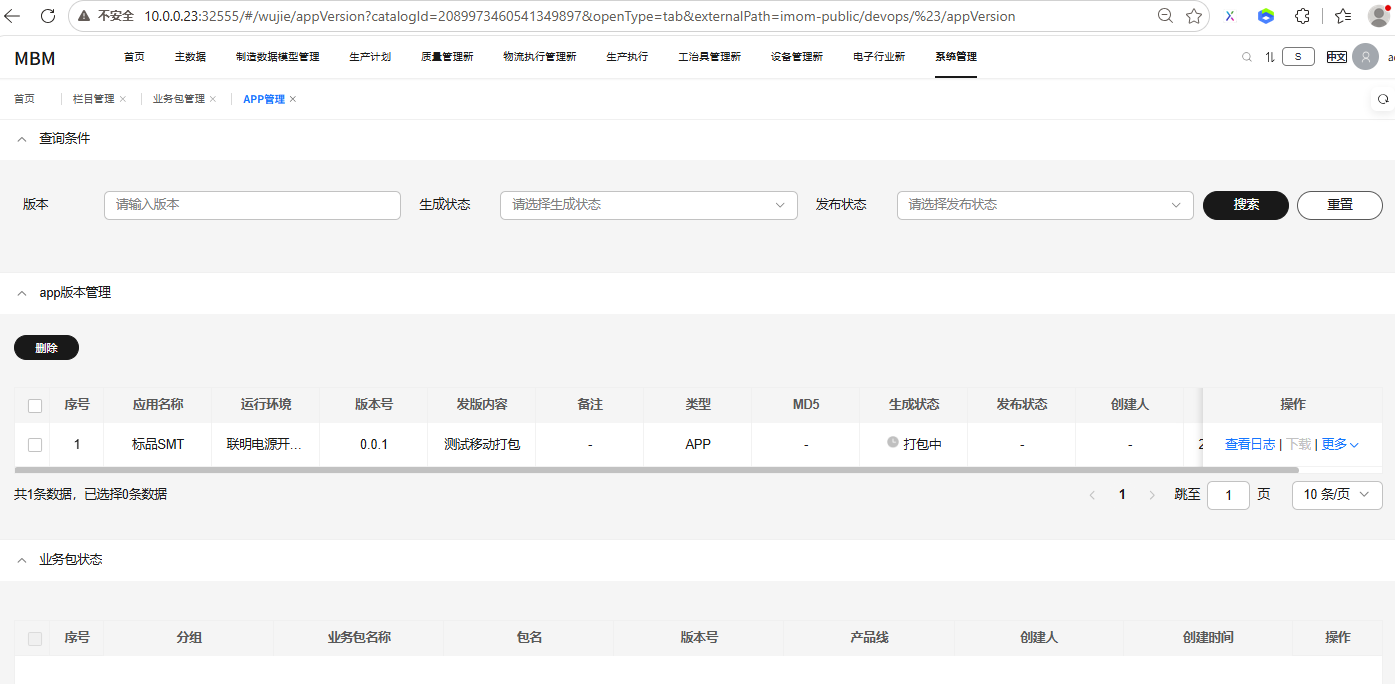Screen dimensions: 1395x684
Task: Close the 业务包管理 tab
Action: click(x=213, y=99)
